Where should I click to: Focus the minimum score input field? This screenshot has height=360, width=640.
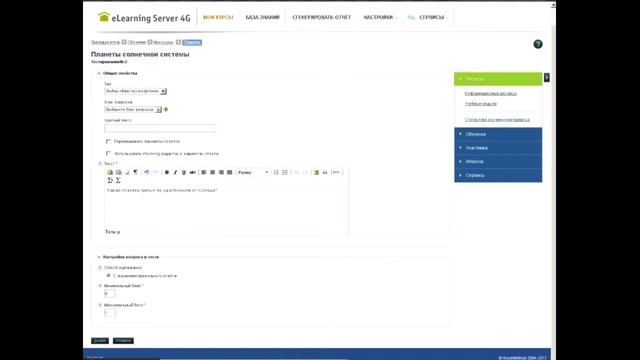pyautogui.click(x=110, y=293)
